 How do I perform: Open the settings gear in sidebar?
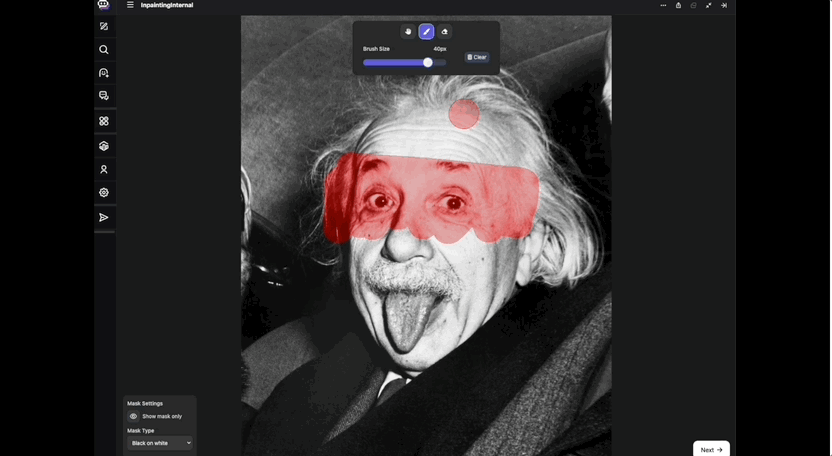tap(103, 193)
